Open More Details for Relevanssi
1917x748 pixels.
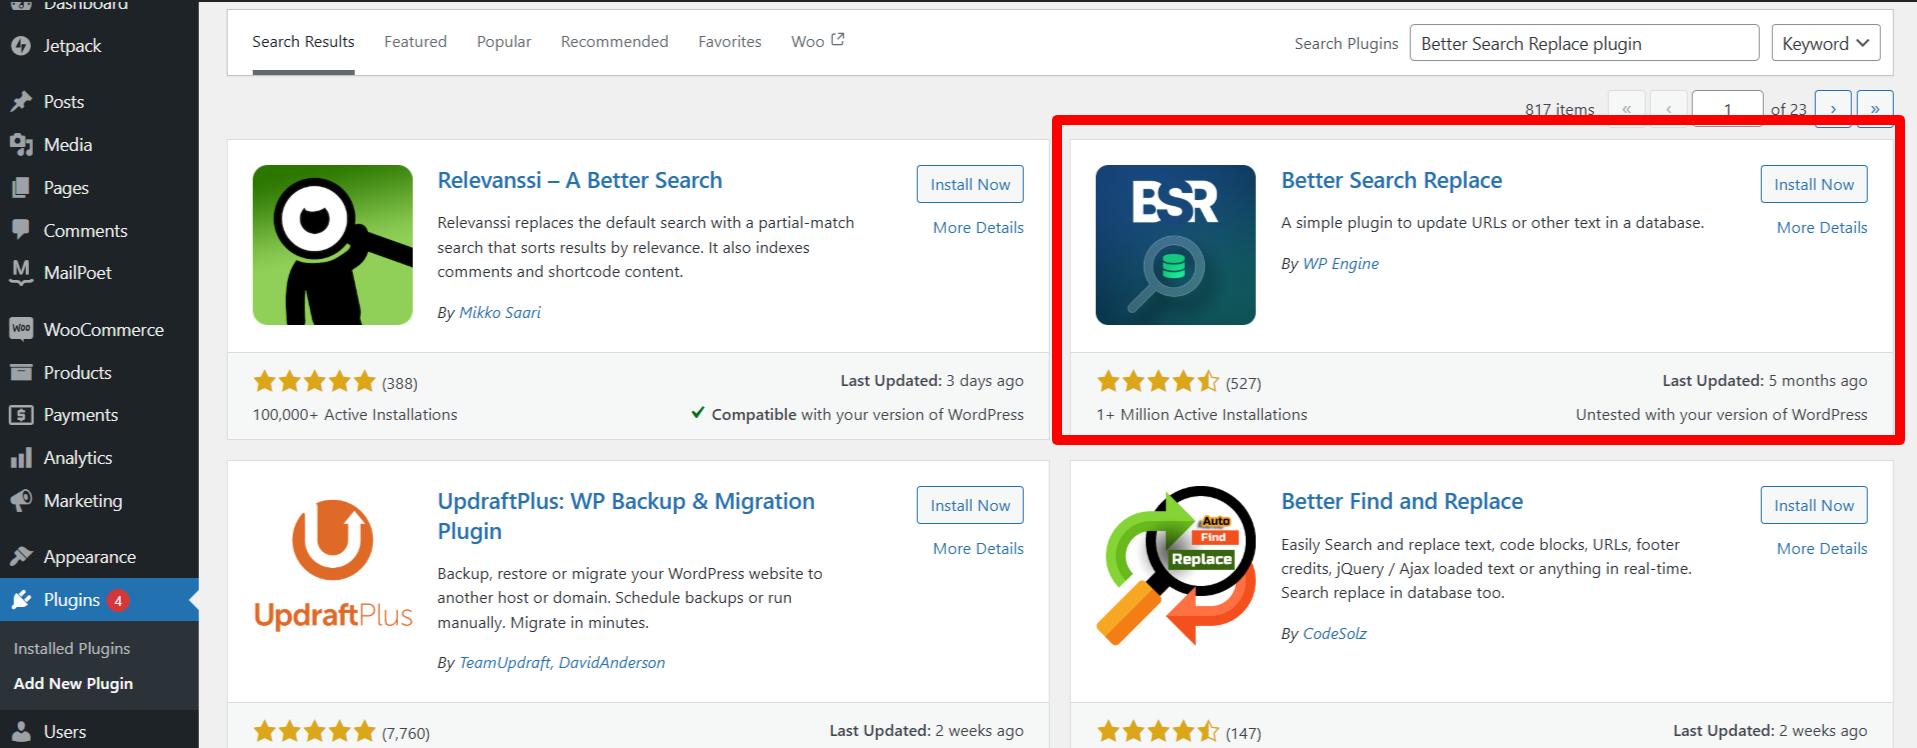pos(978,227)
